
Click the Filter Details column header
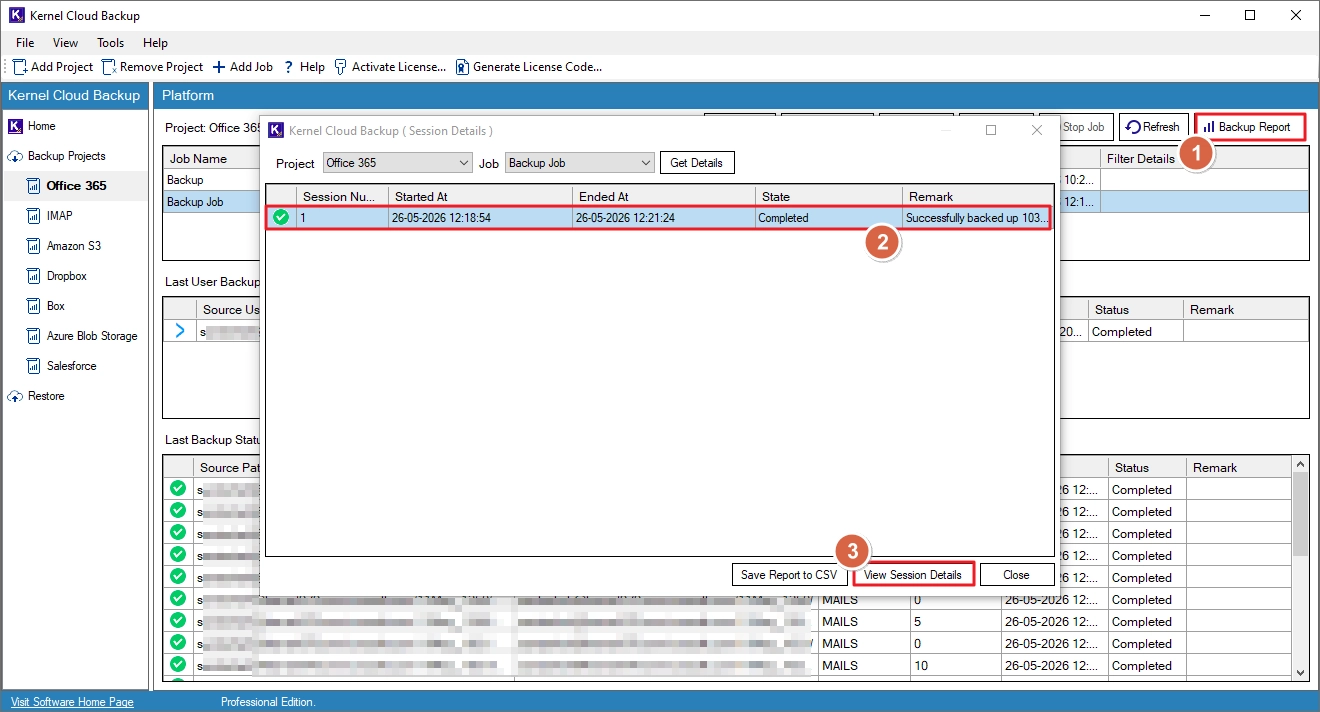tap(1204, 159)
